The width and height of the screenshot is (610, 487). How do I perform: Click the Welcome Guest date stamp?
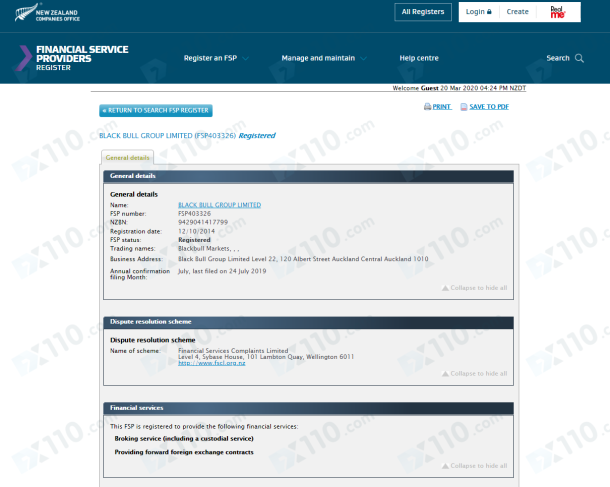pos(459,88)
